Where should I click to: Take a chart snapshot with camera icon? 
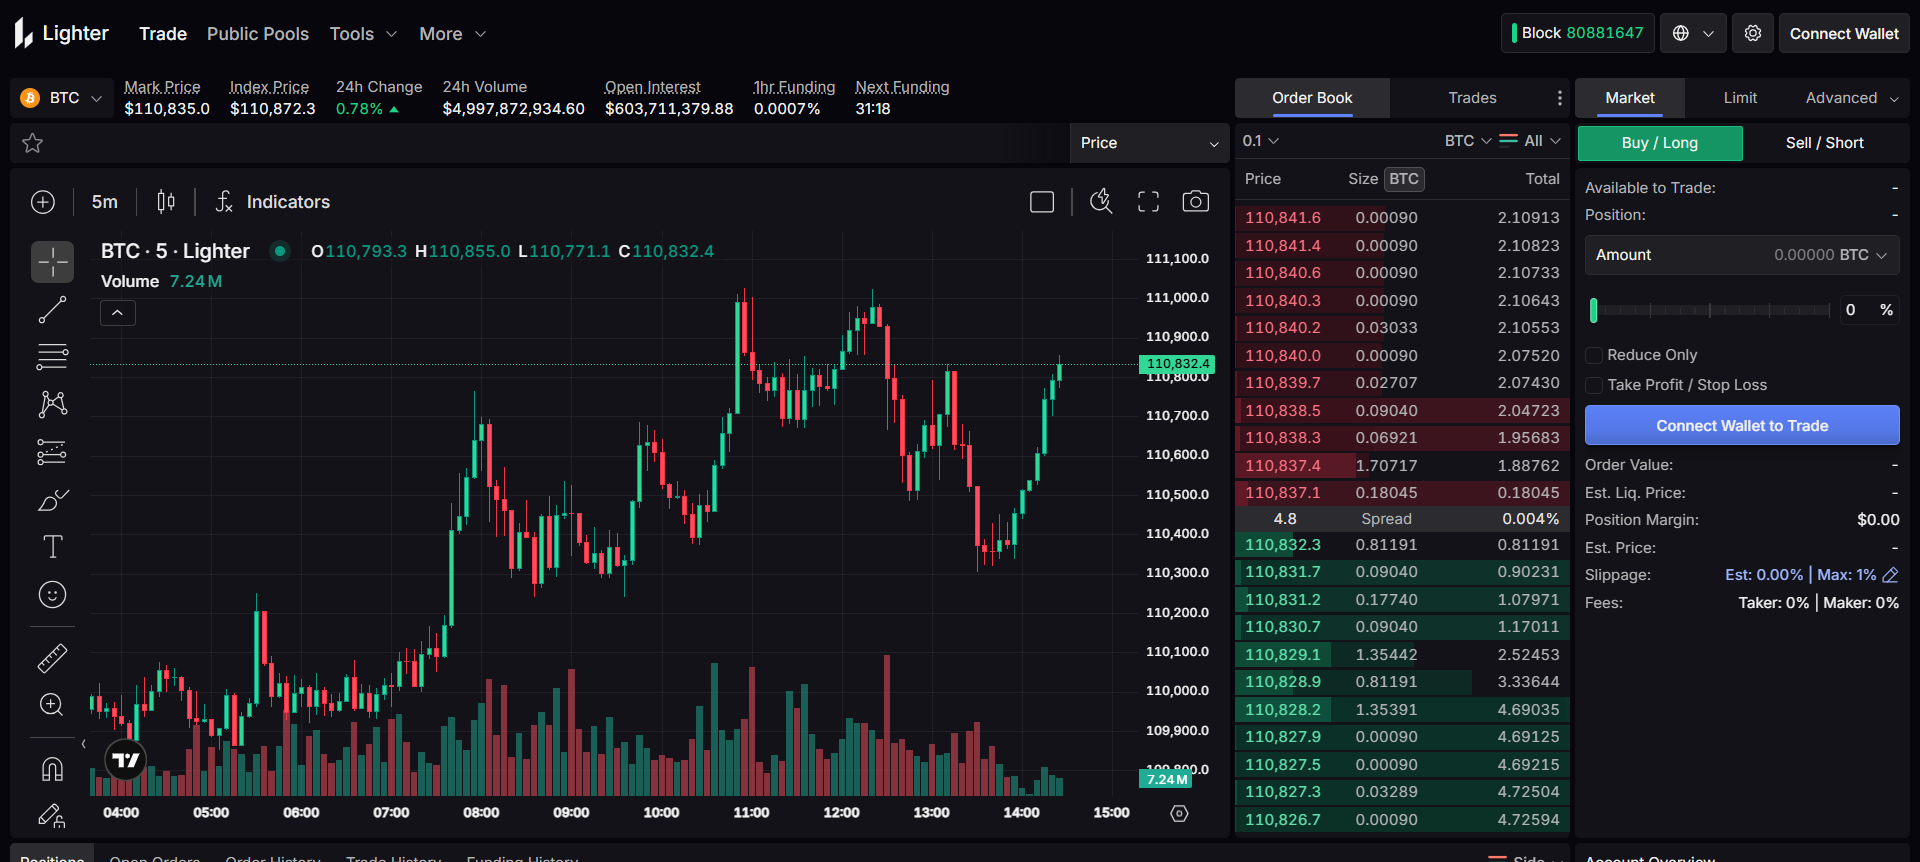coord(1196,202)
